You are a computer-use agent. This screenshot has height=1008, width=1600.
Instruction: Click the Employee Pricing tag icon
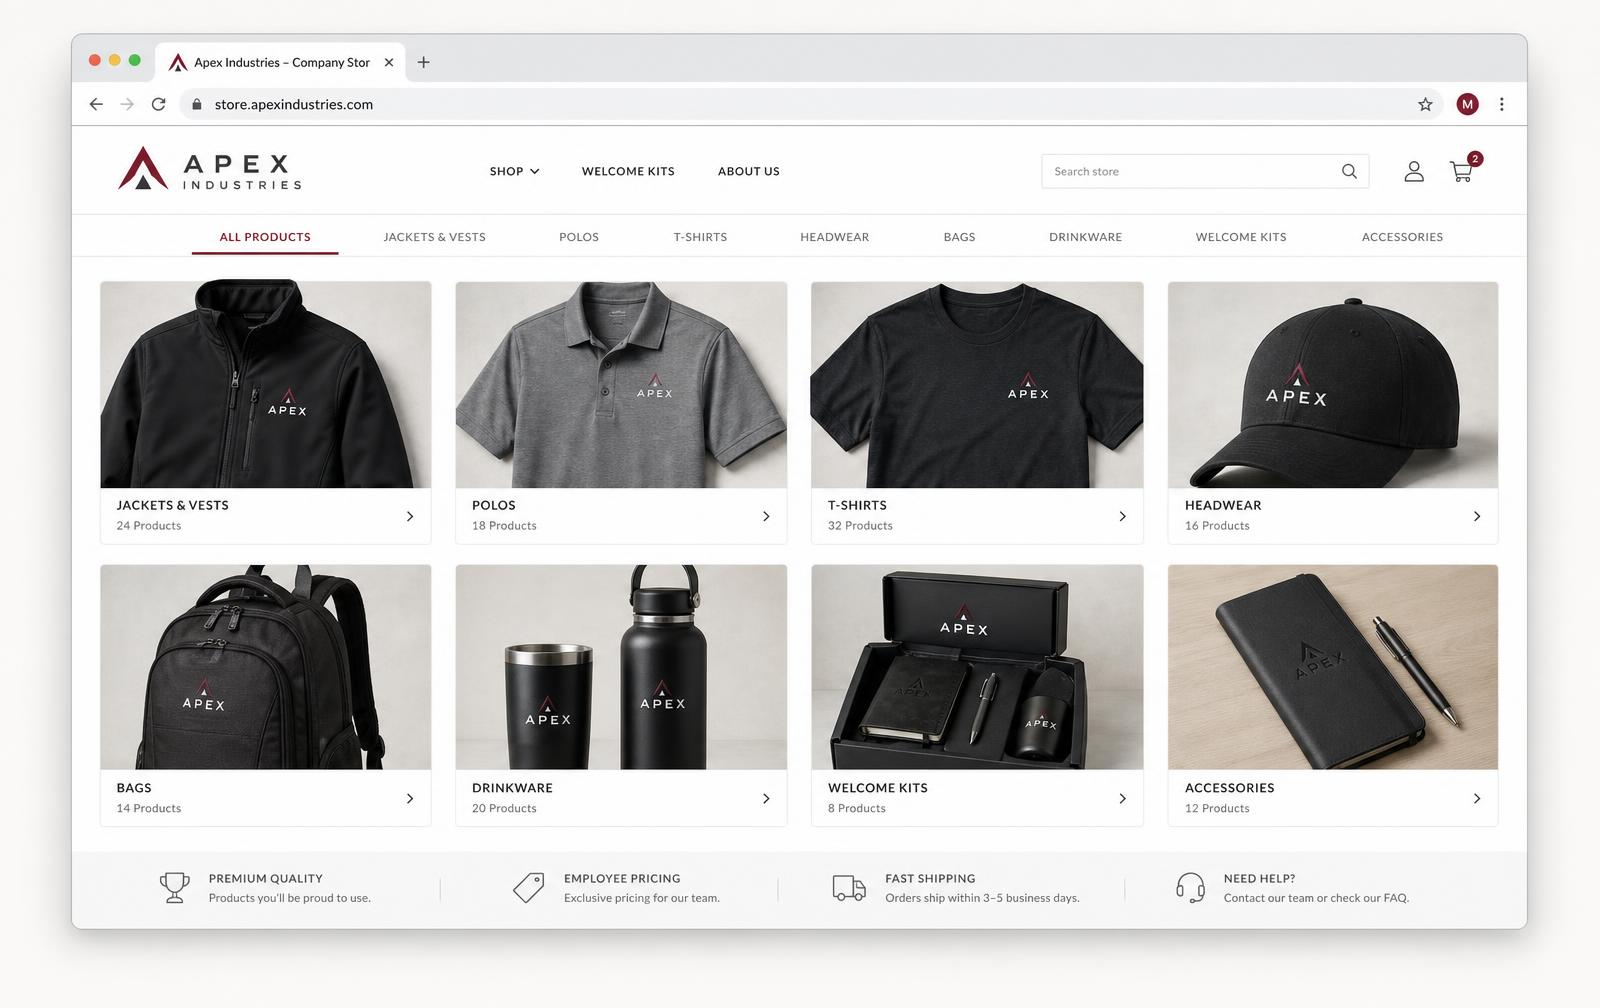(528, 887)
